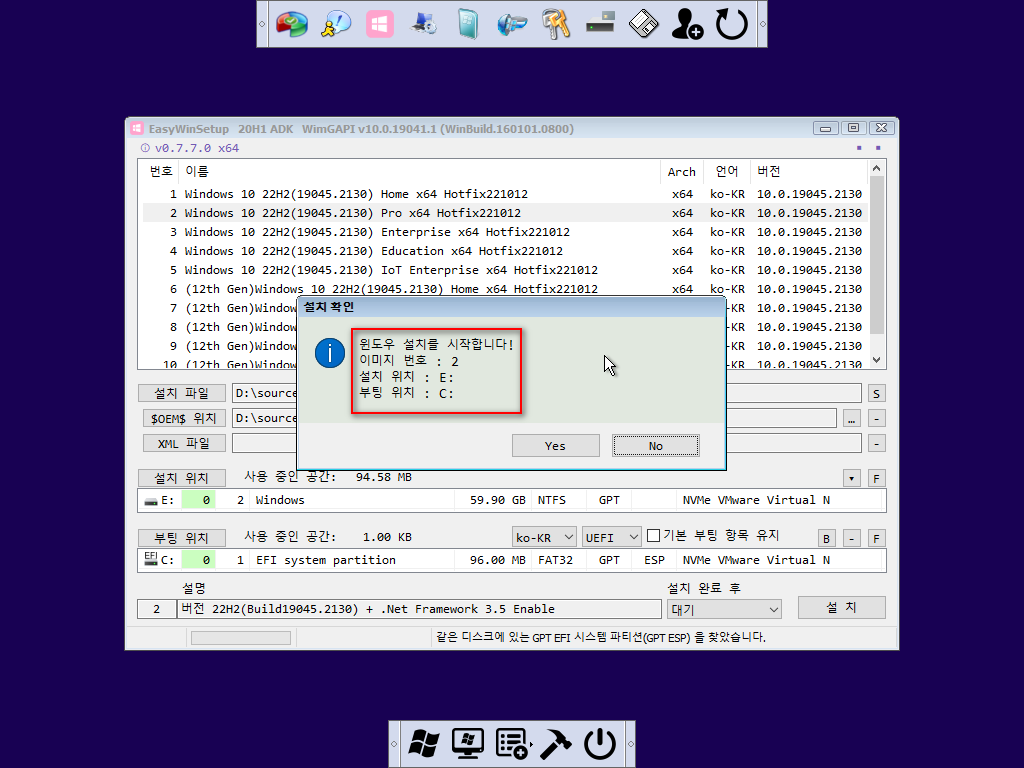This screenshot has height=768, width=1024.
Task: Click the 버전 column header
Action: (808, 171)
